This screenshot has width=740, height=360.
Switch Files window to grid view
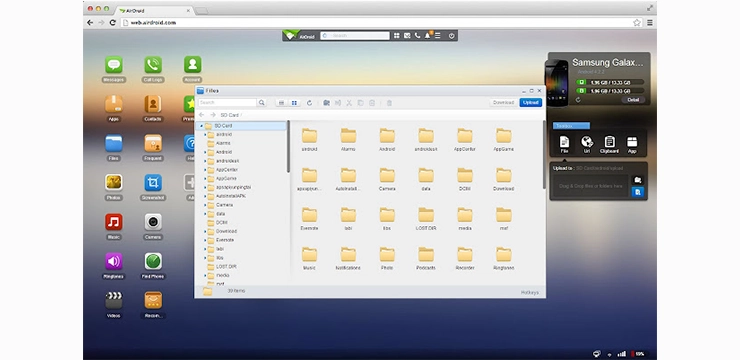tap(294, 103)
